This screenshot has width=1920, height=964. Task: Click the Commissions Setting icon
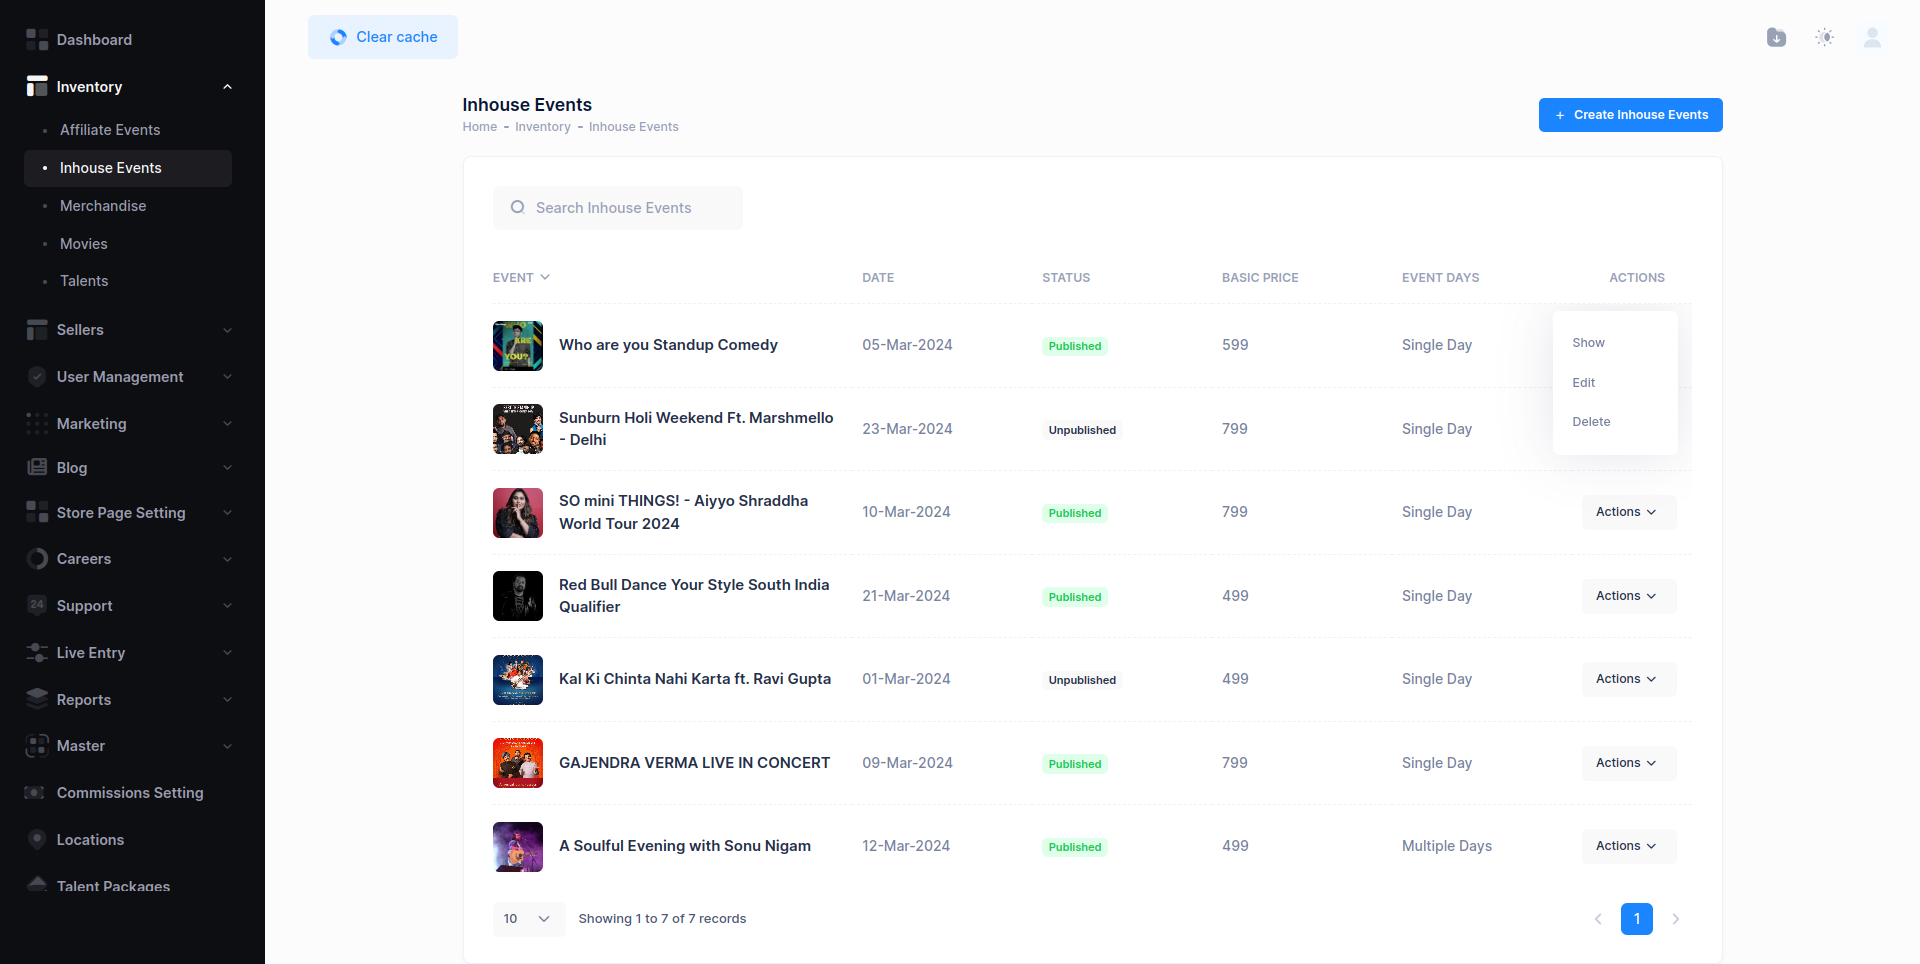click(x=35, y=793)
